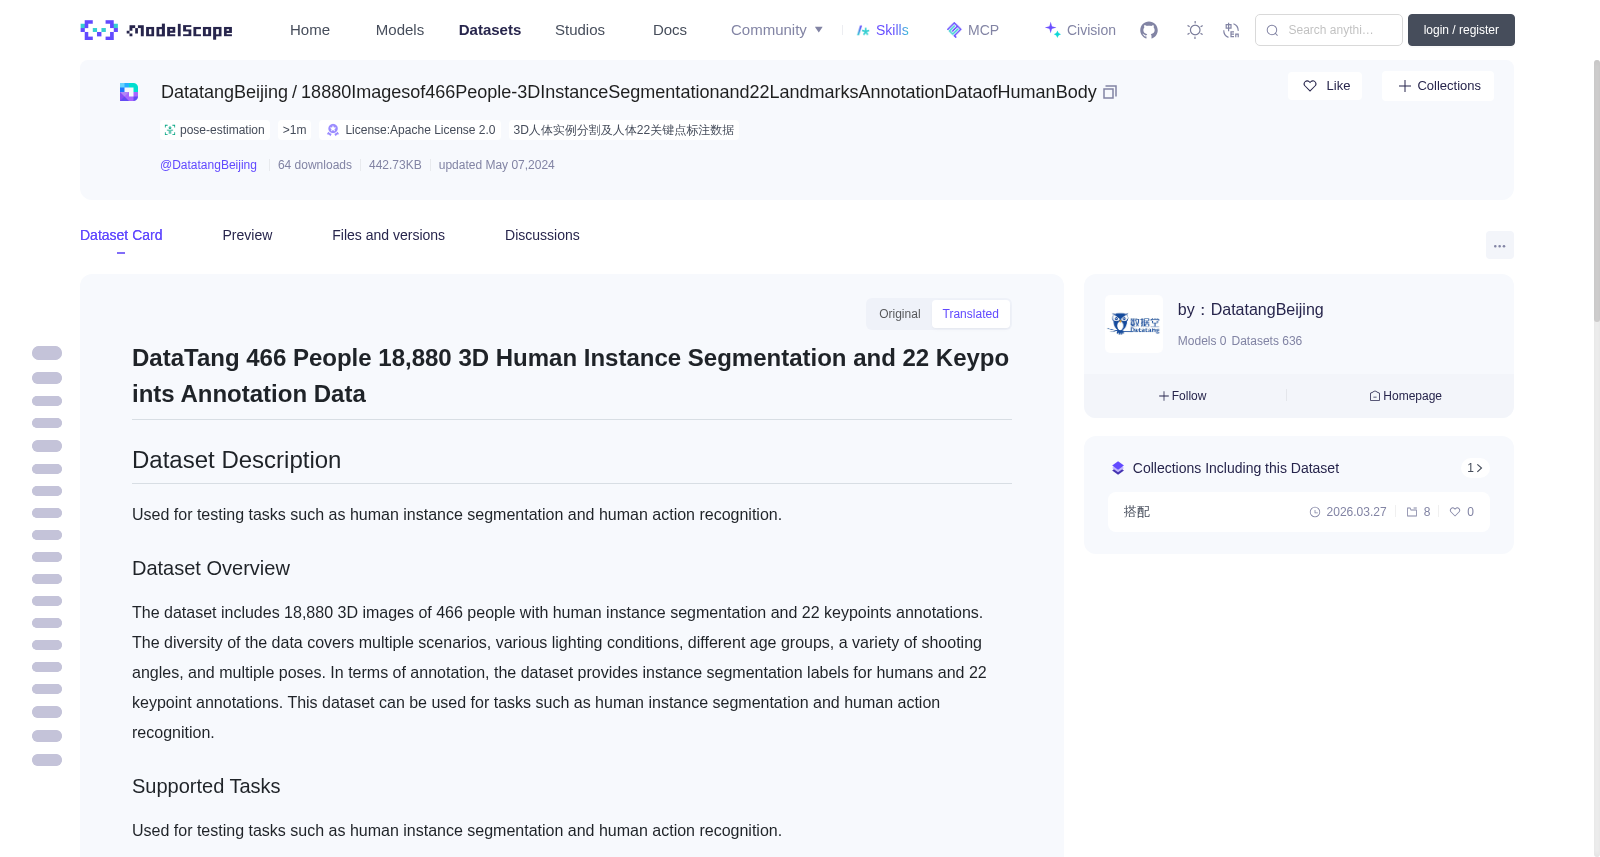Expand collections list via 1 > chevron
1600x857 pixels.
pyautogui.click(x=1474, y=468)
